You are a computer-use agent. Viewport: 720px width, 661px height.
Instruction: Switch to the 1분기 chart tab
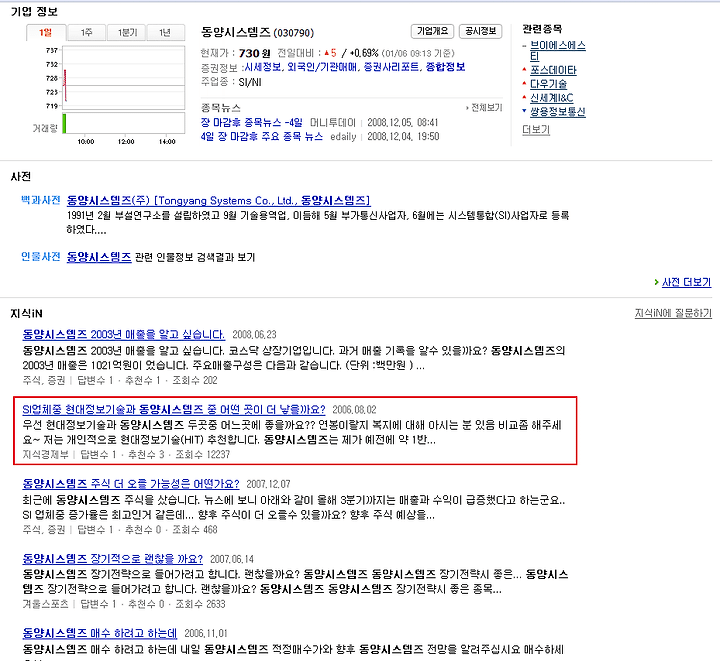point(126,32)
